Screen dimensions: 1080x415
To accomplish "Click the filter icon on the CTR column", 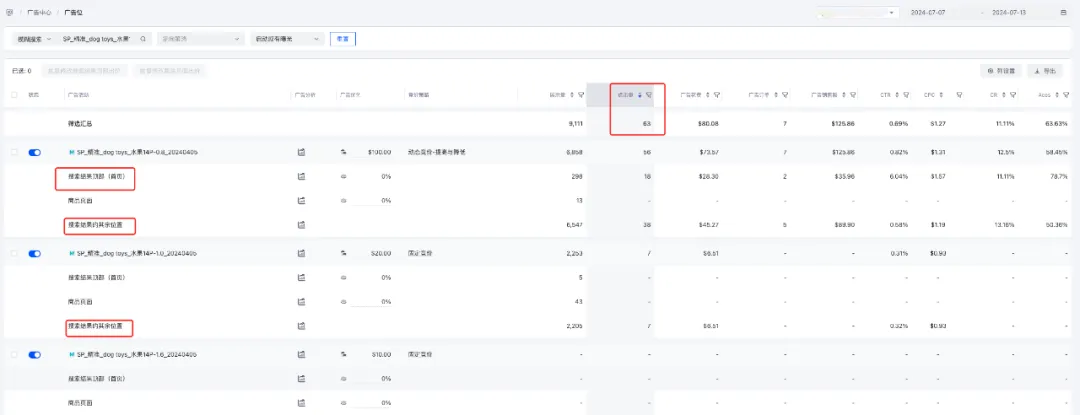I will tap(906, 95).
